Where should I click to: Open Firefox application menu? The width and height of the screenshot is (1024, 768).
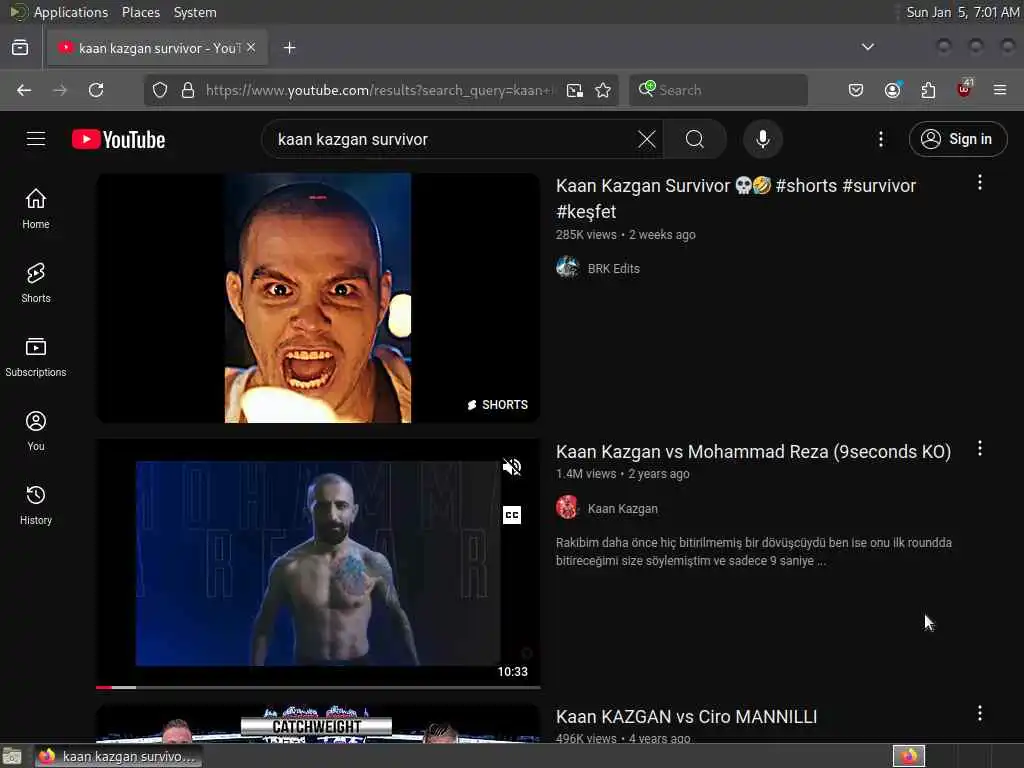[1000, 90]
